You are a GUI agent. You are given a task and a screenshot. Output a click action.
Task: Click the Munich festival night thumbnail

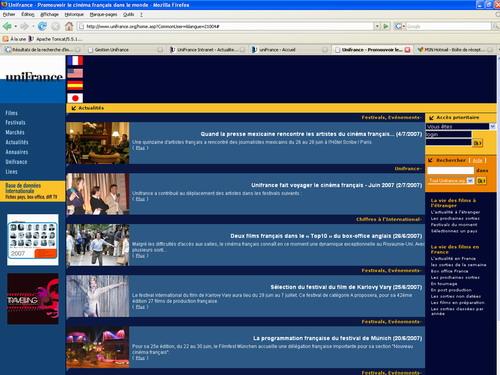click(x=98, y=347)
